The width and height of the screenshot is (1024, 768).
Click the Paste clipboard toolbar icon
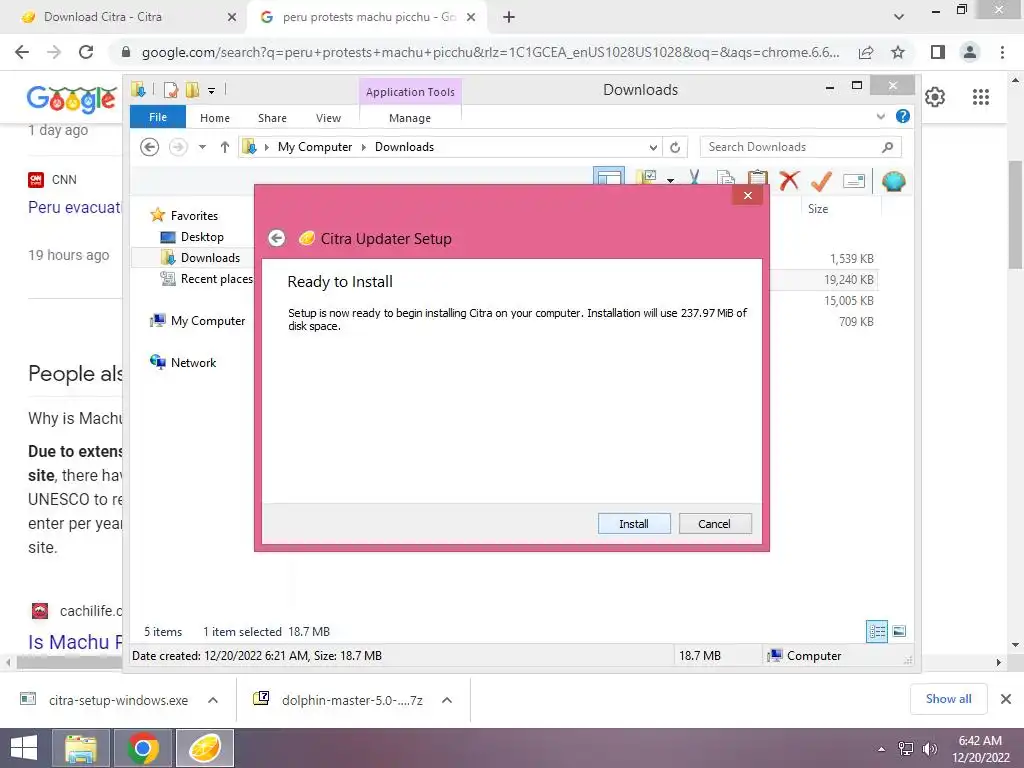tap(758, 180)
